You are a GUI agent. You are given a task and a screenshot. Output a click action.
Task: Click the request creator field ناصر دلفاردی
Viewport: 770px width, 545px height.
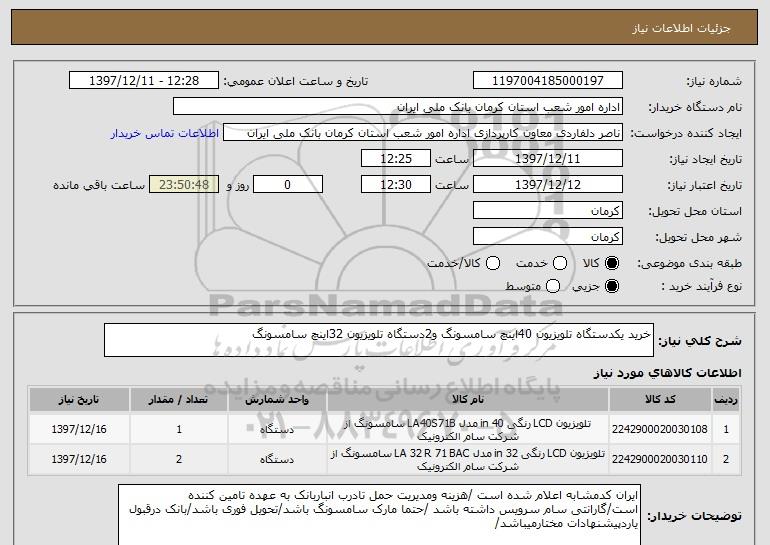(x=423, y=133)
